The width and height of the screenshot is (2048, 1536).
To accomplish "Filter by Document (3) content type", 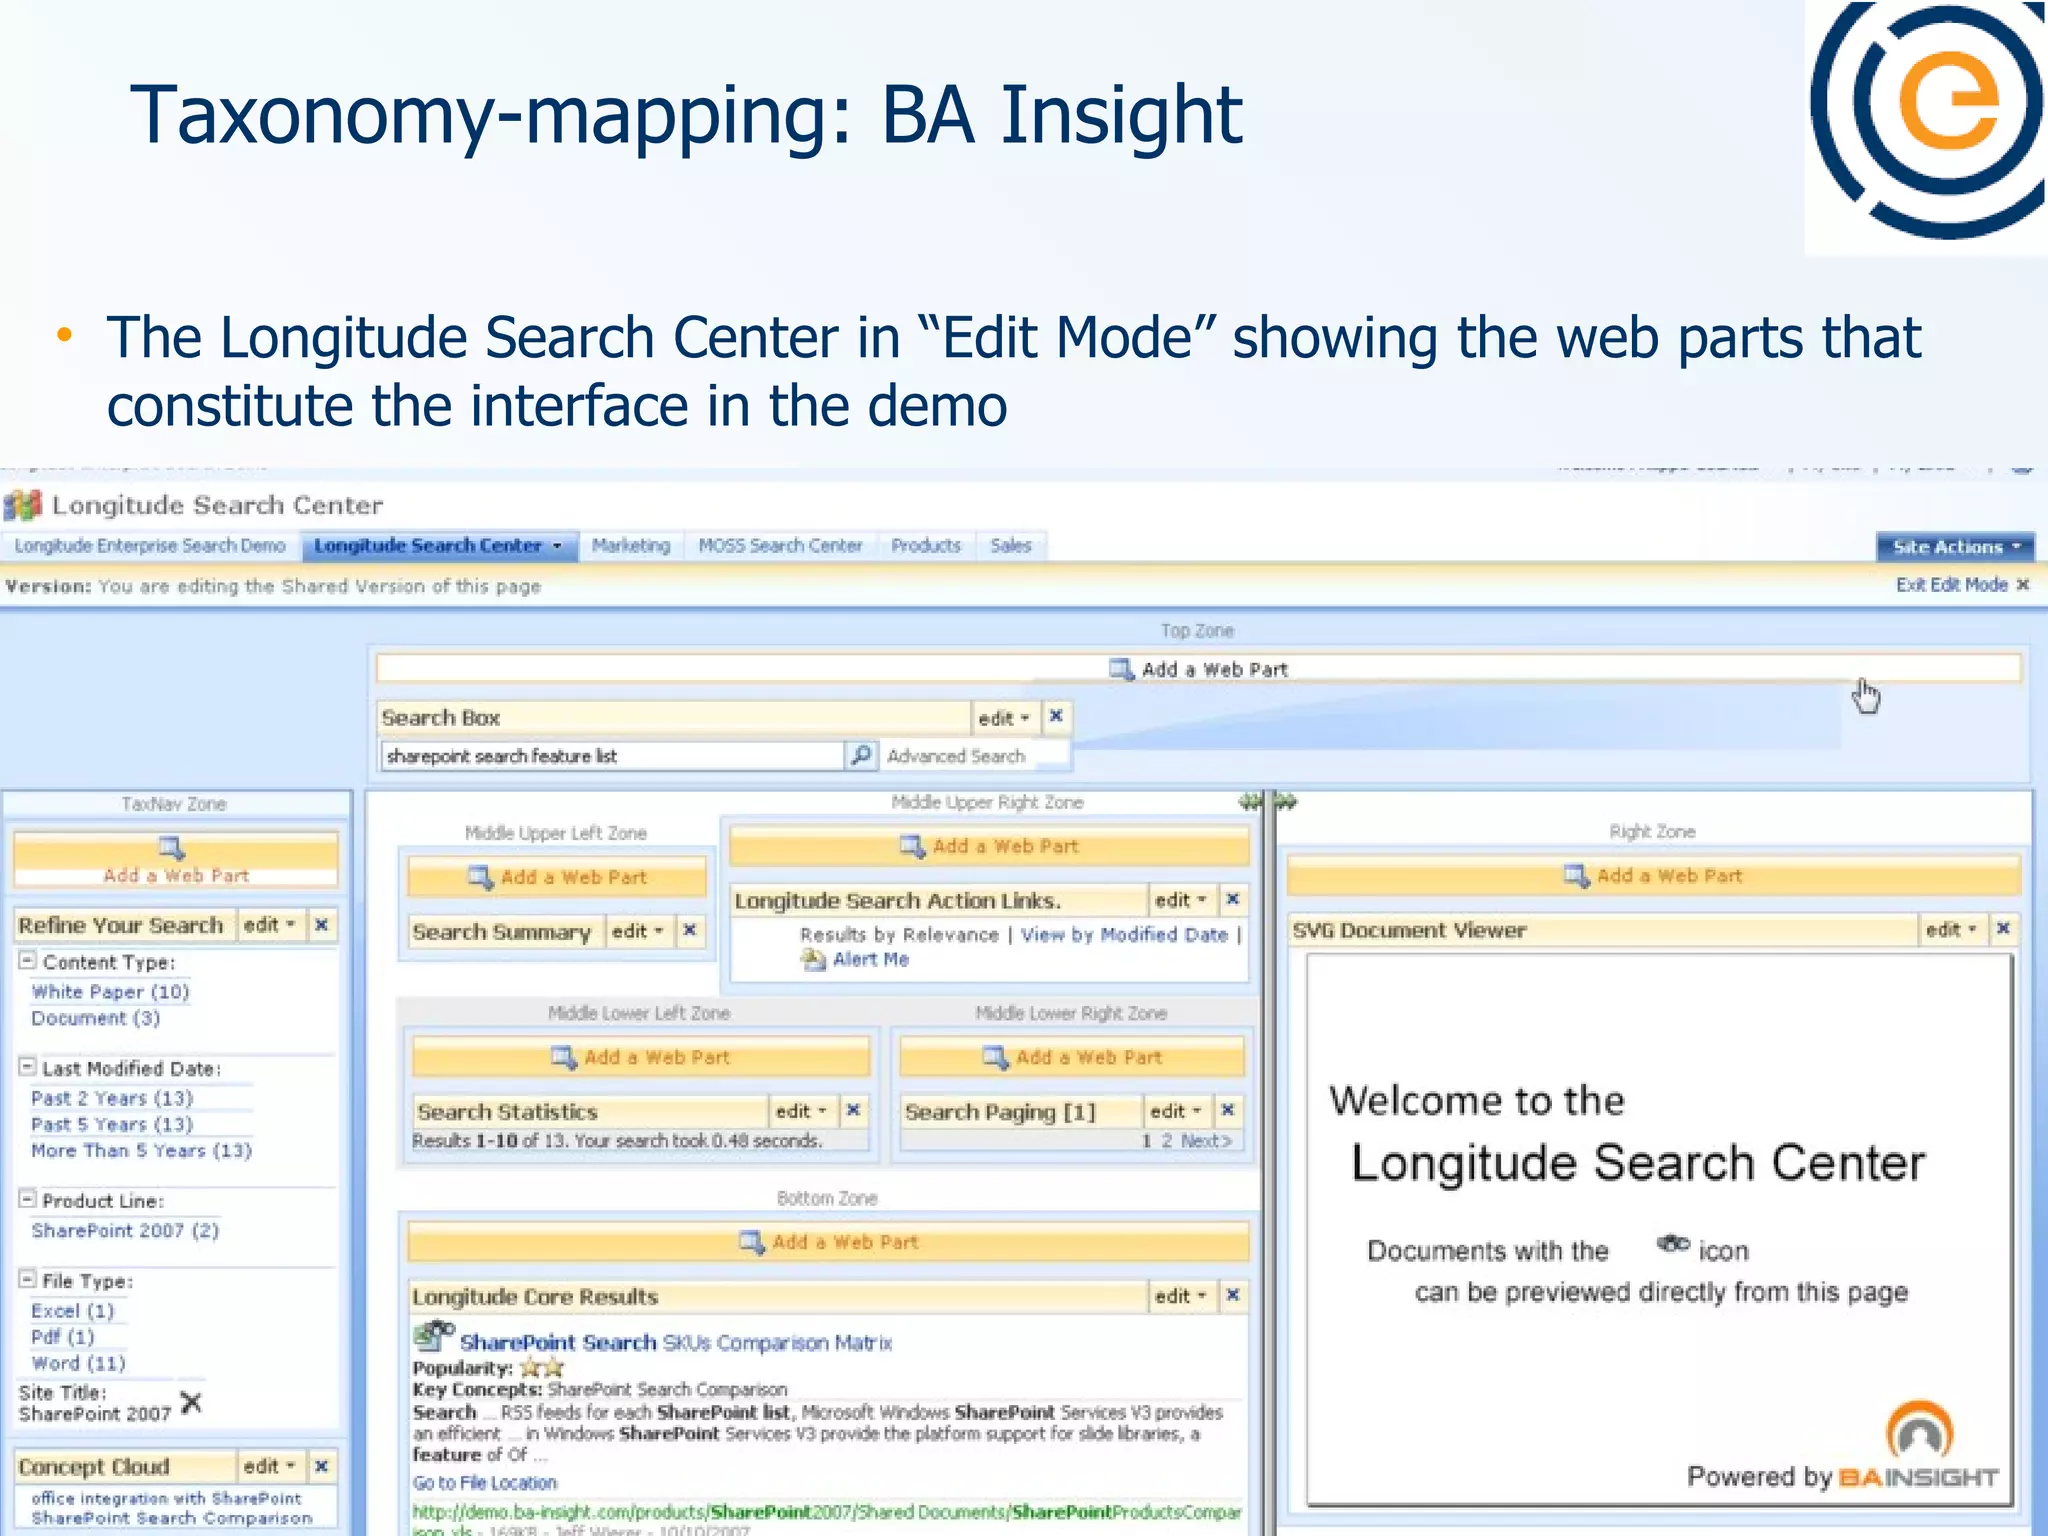I will click(96, 1018).
